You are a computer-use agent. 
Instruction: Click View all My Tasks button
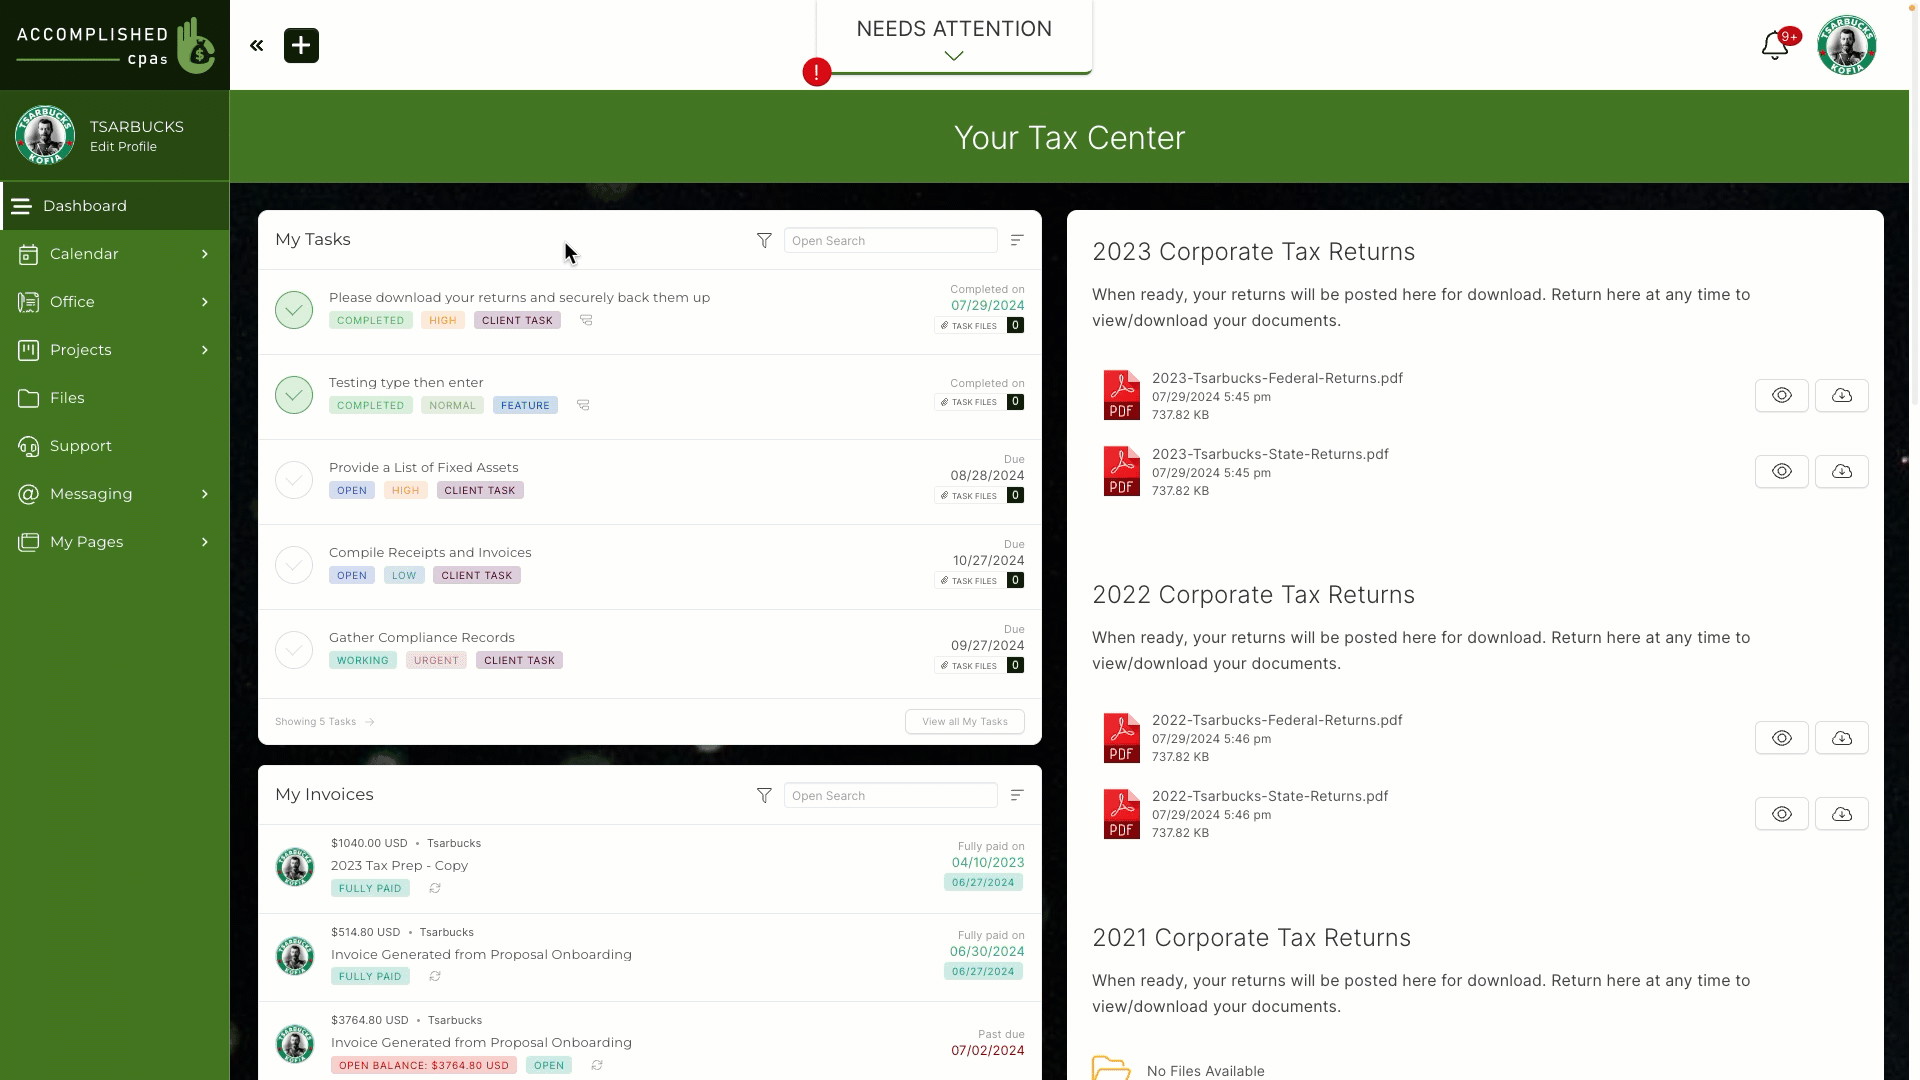point(965,720)
